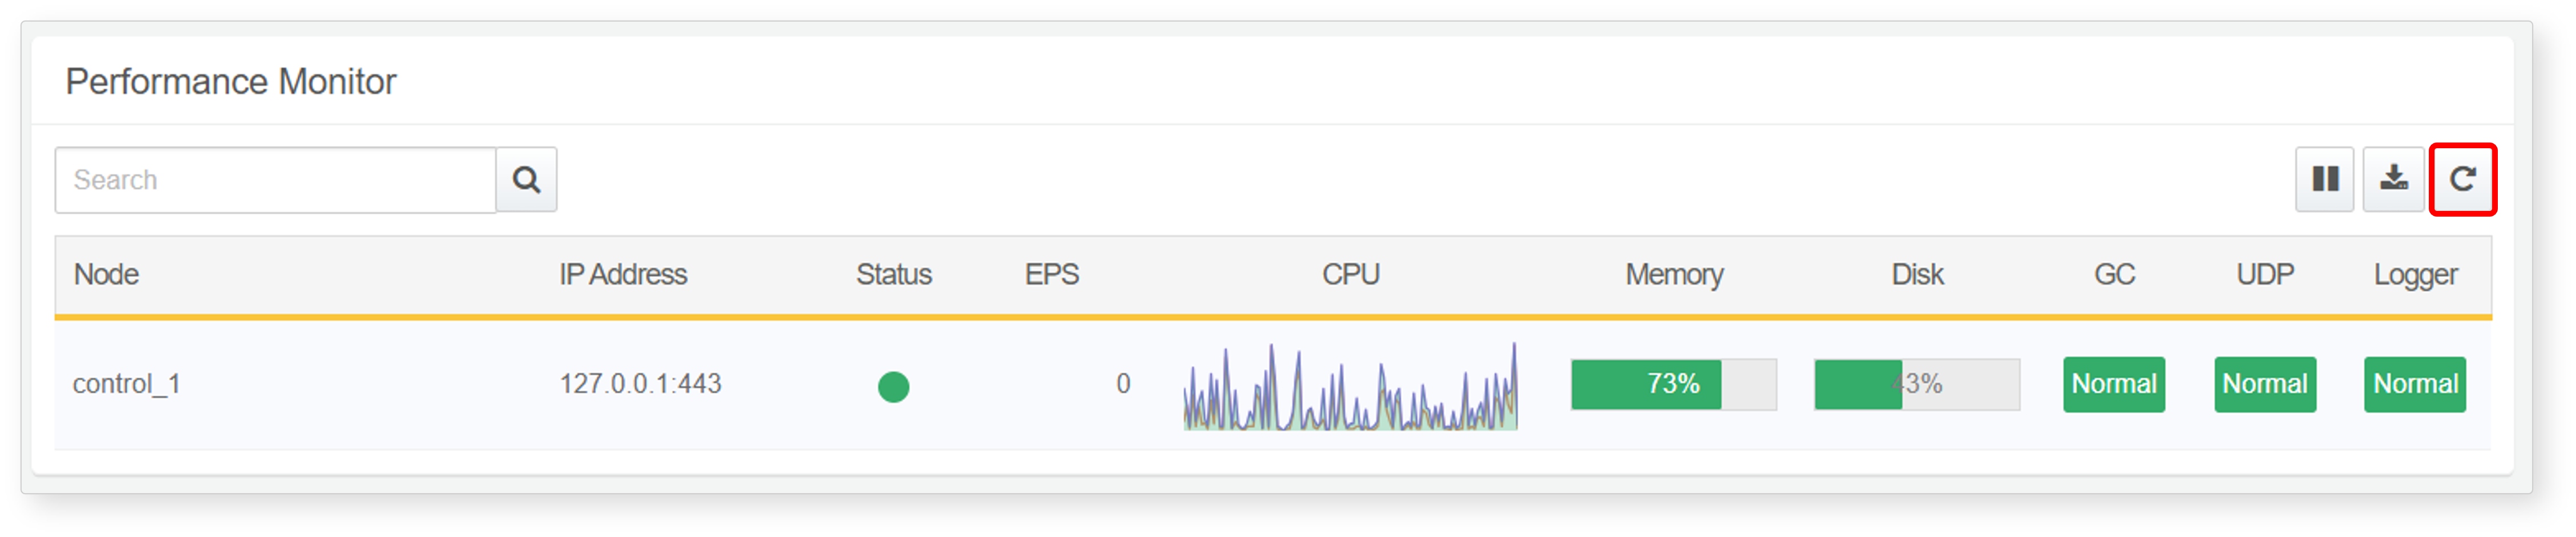Refresh the performance monitor table
Screen dimensions: 2576x537
[2462, 180]
